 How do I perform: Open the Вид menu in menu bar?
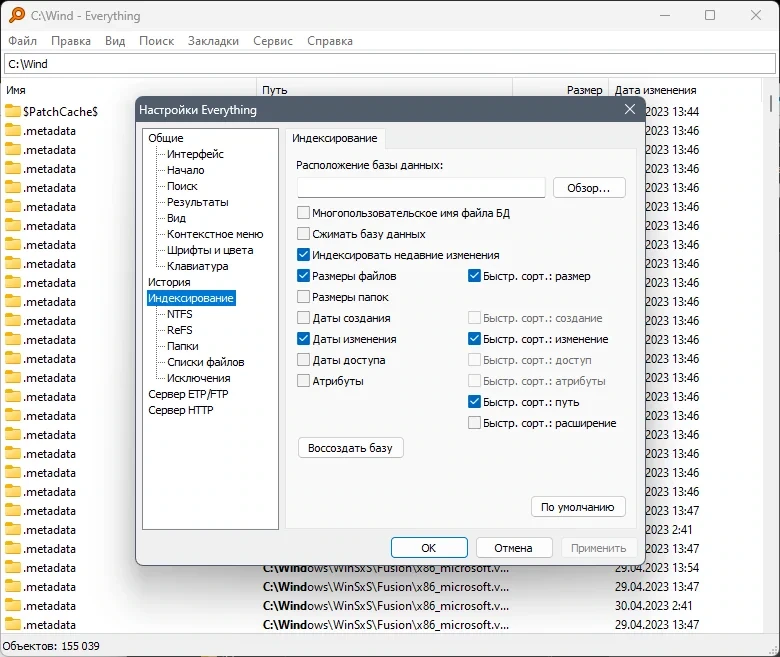pos(115,41)
